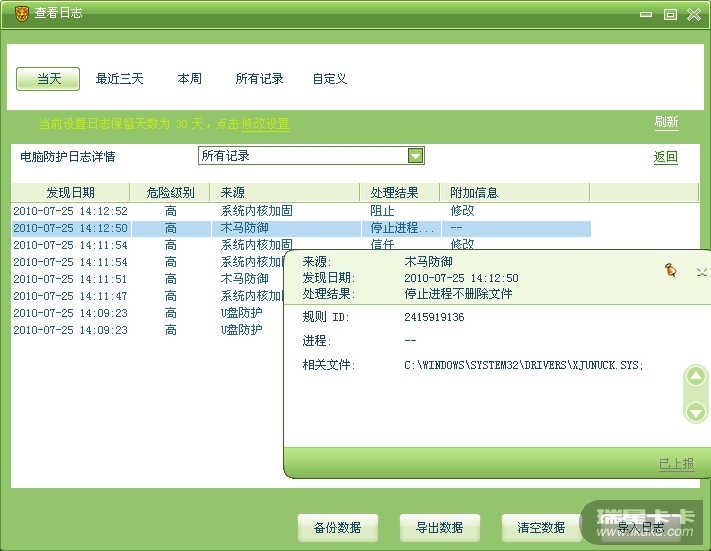
Task: Open the 所有记录 filter dropdown arrow
Action: pos(415,156)
